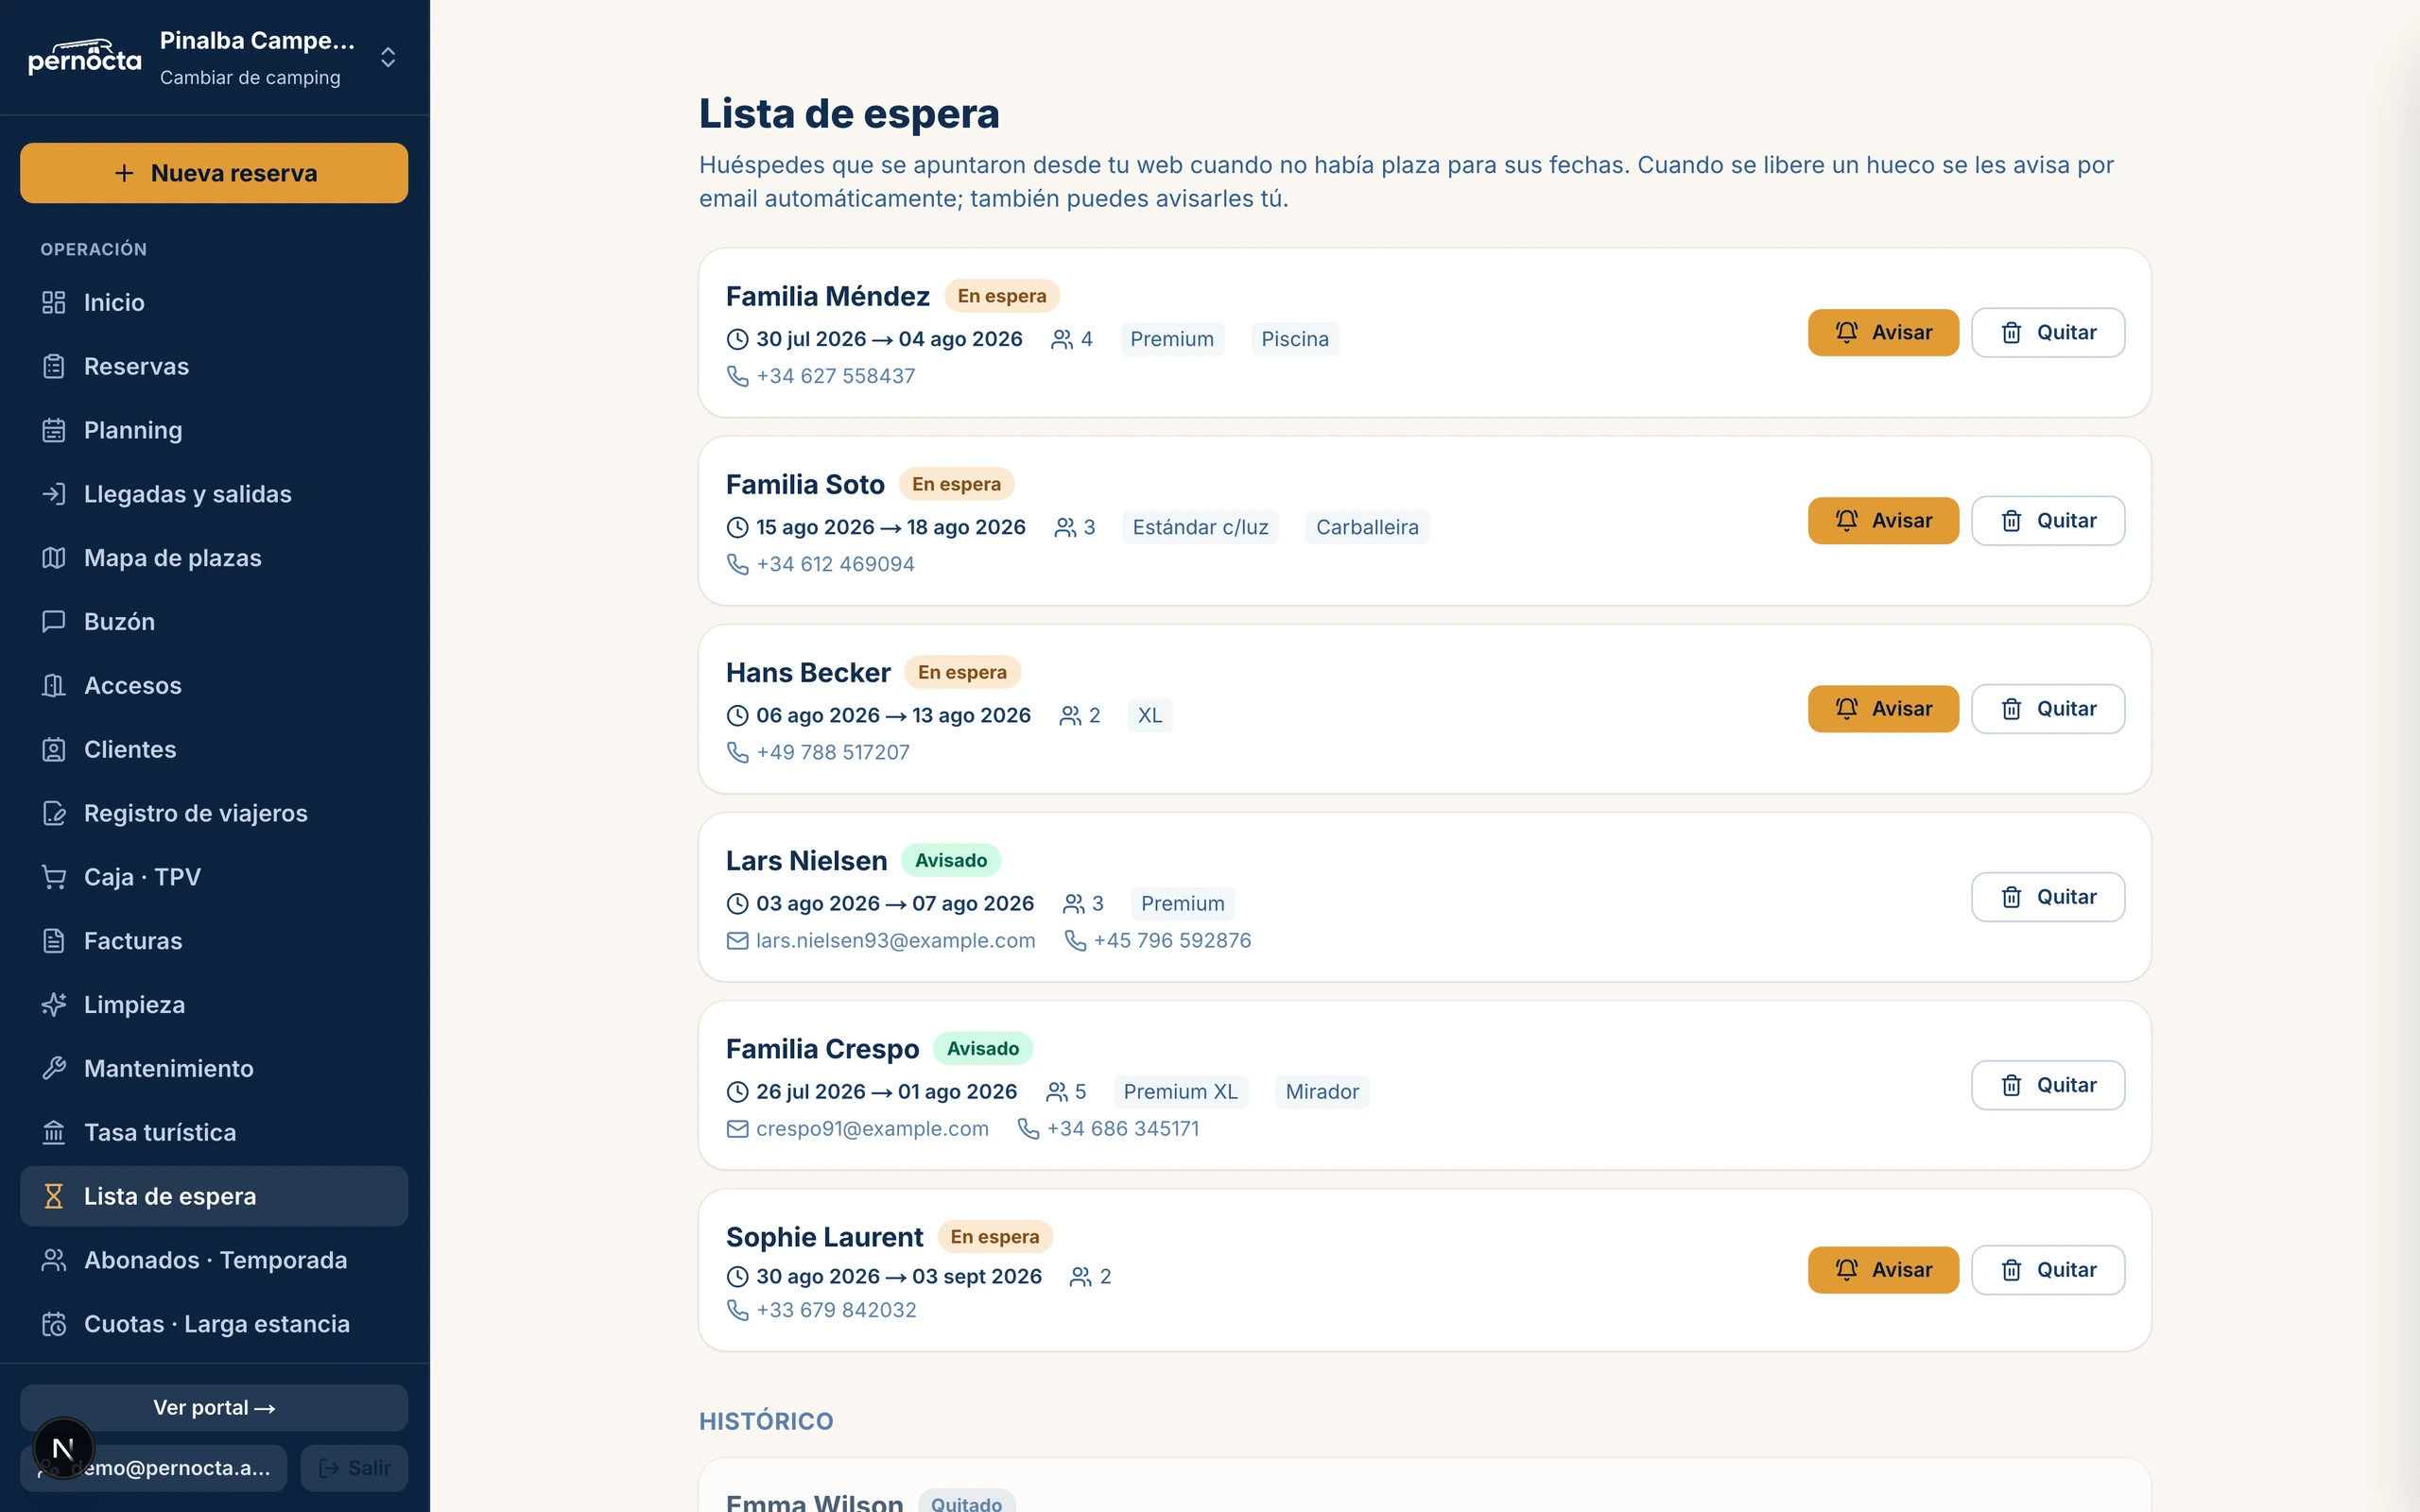Image resolution: width=2420 pixels, height=1512 pixels.
Task: Click the HISTÓRICO section heading
Action: pyautogui.click(x=766, y=1421)
